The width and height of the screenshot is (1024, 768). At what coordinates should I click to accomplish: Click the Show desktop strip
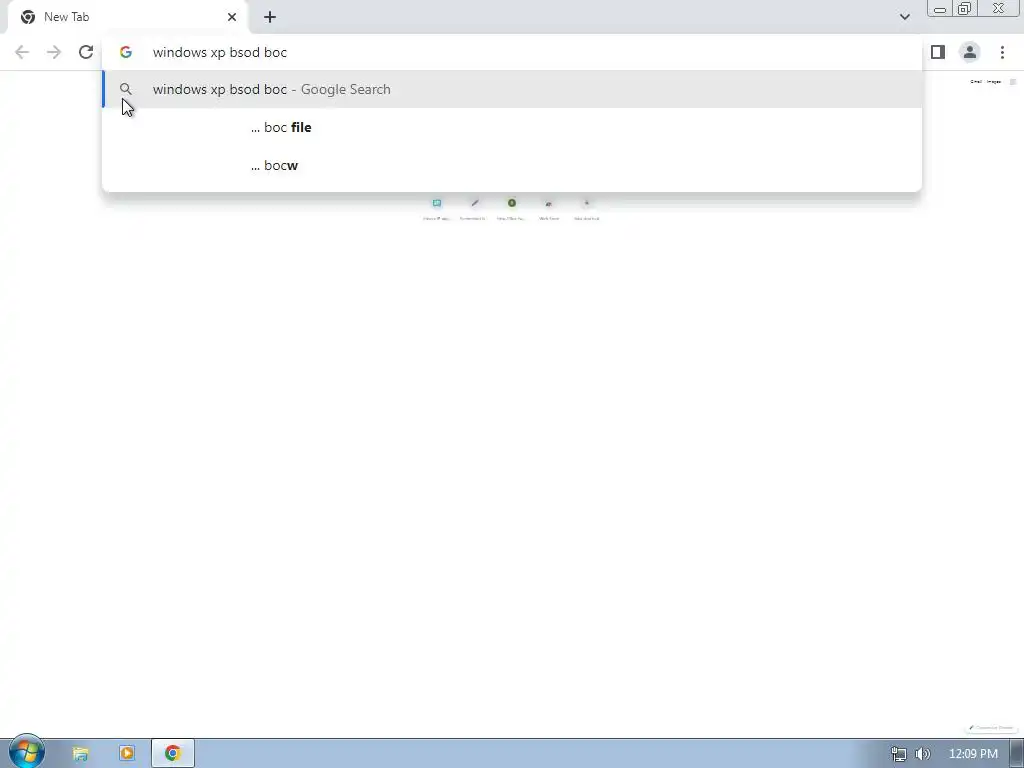[x=1017, y=754]
